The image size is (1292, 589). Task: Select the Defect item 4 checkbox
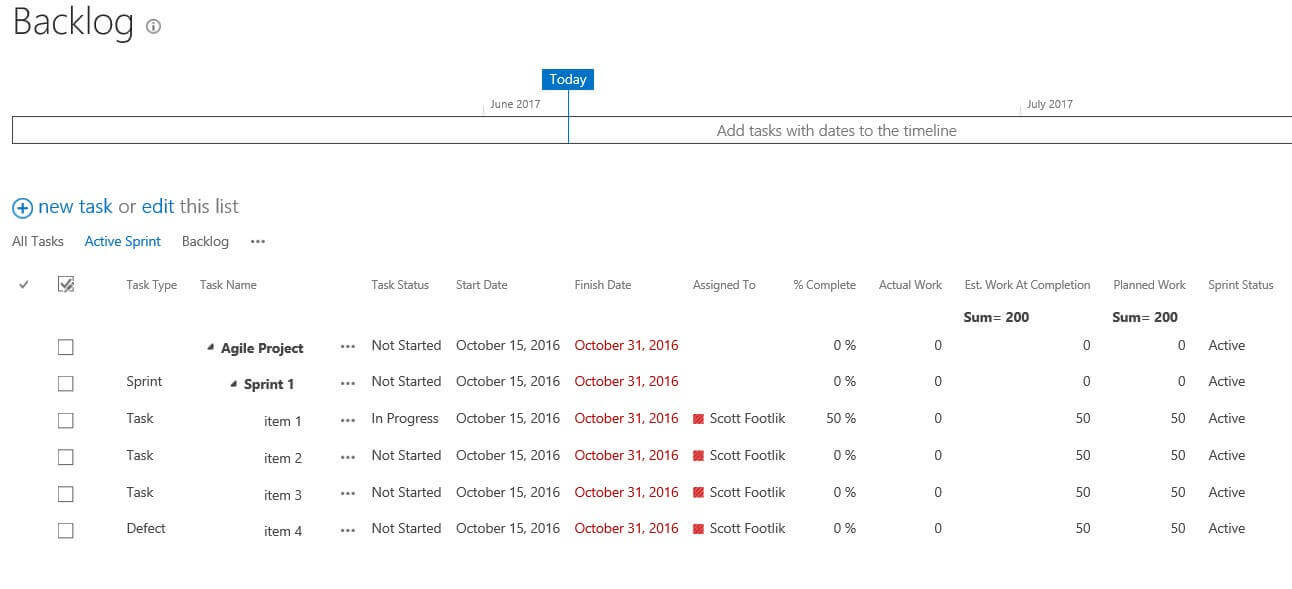coord(66,531)
